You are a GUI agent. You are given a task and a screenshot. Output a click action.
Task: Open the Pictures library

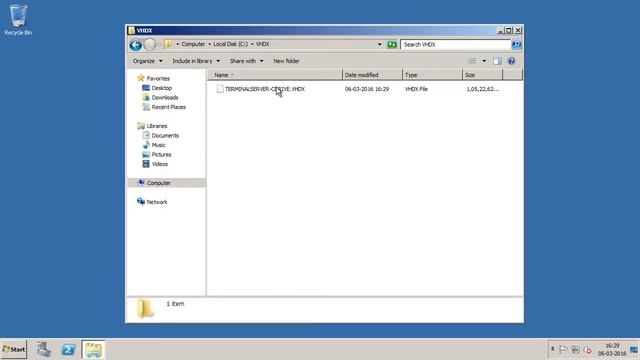click(x=161, y=155)
